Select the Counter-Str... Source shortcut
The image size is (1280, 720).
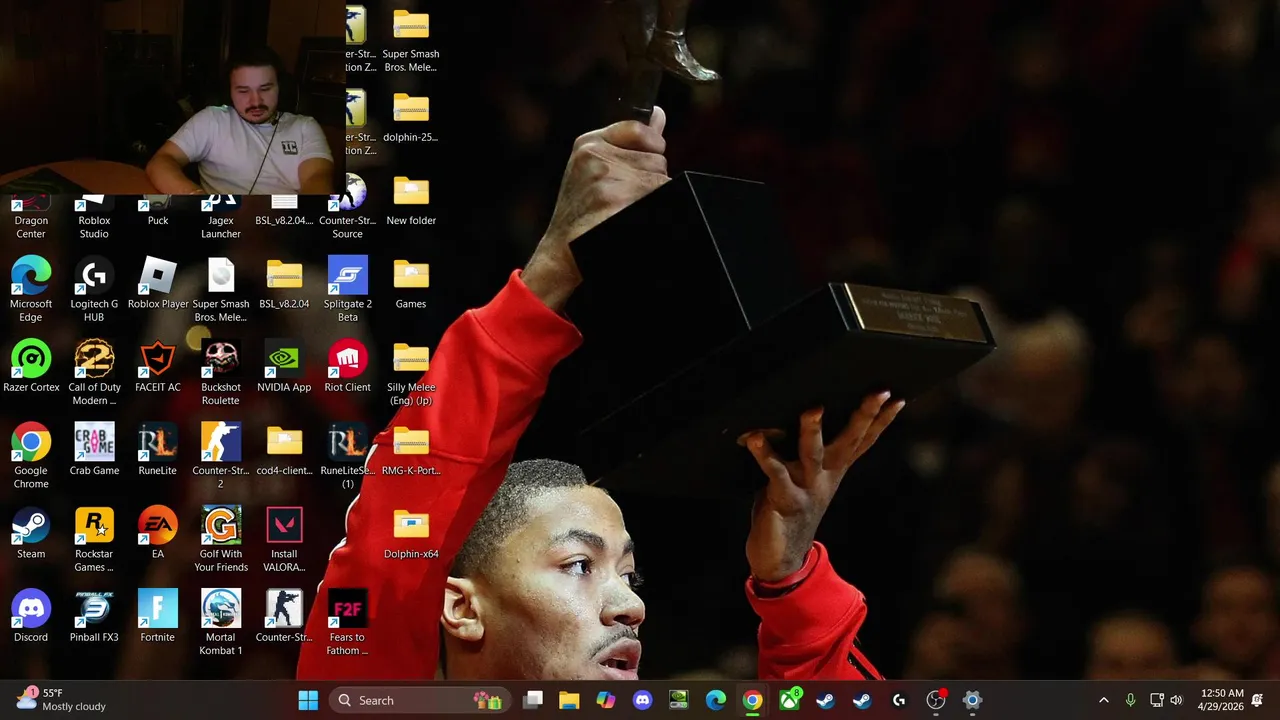coord(348,206)
